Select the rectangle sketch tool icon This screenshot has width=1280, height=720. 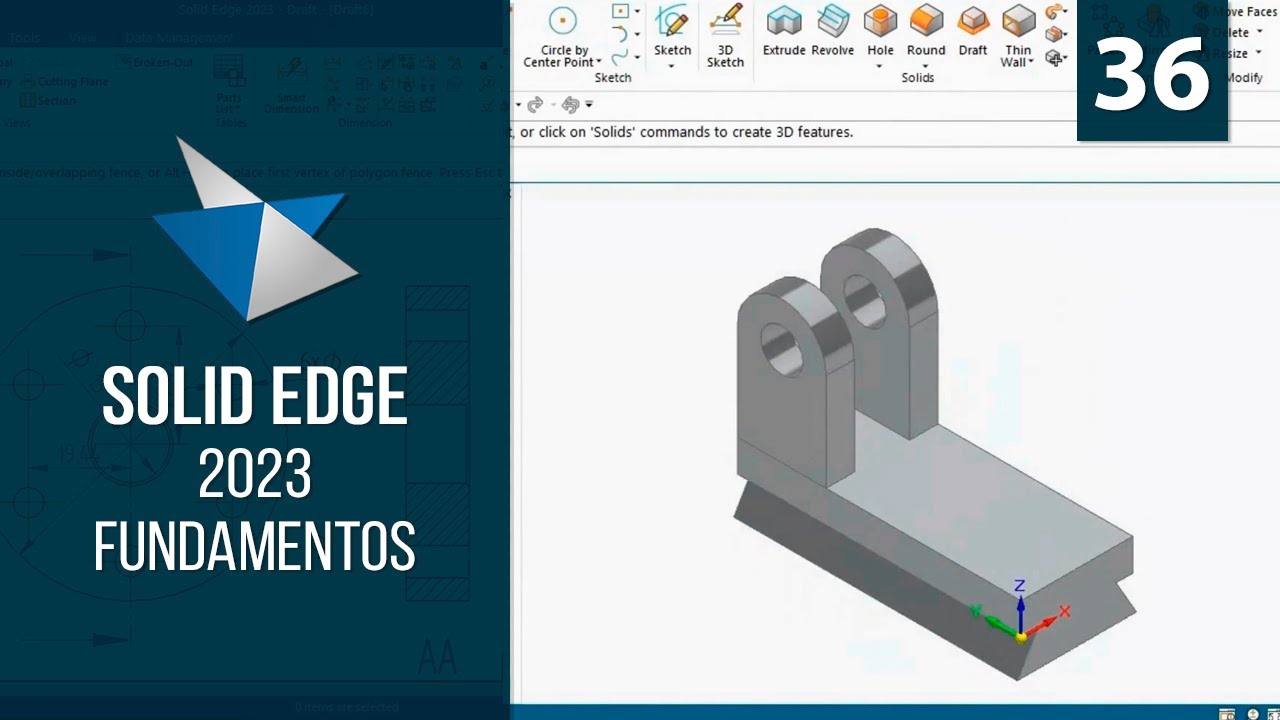tap(620, 12)
